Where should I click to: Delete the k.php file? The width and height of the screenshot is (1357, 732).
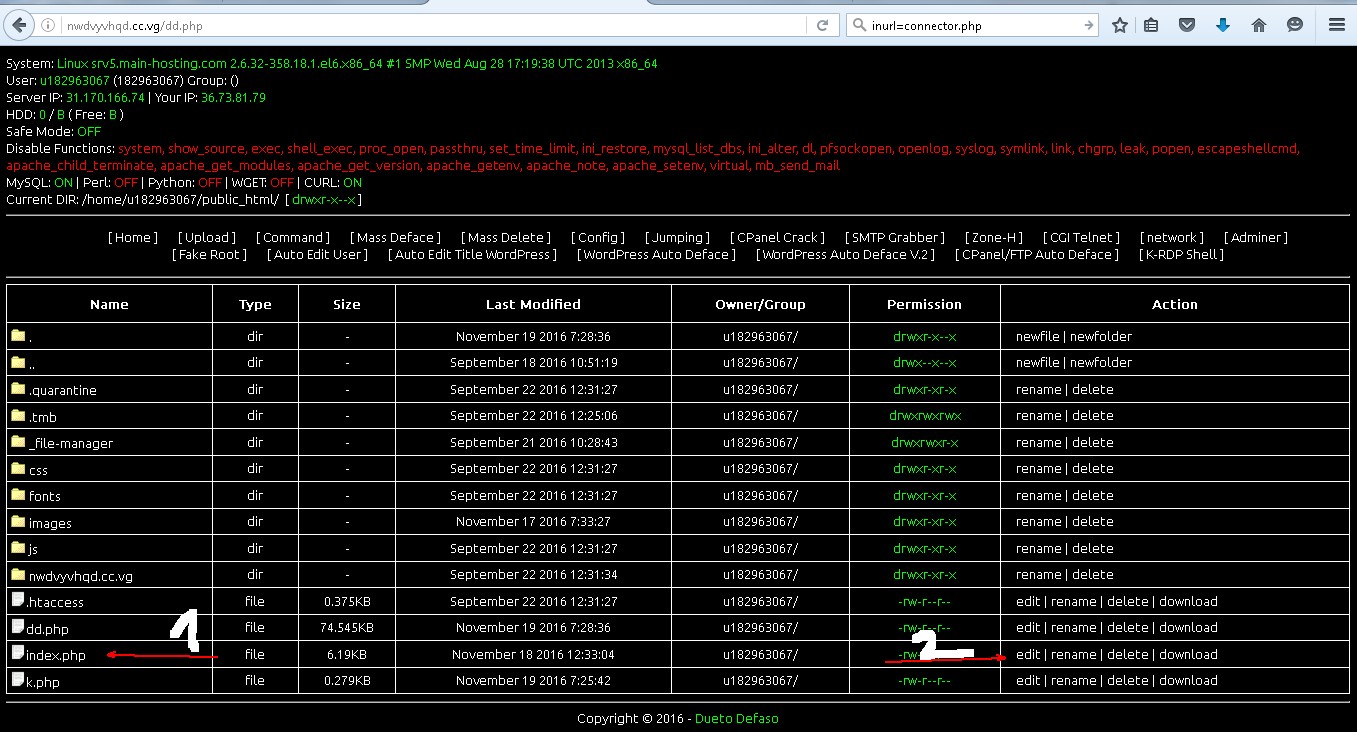tap(1128, 680)
